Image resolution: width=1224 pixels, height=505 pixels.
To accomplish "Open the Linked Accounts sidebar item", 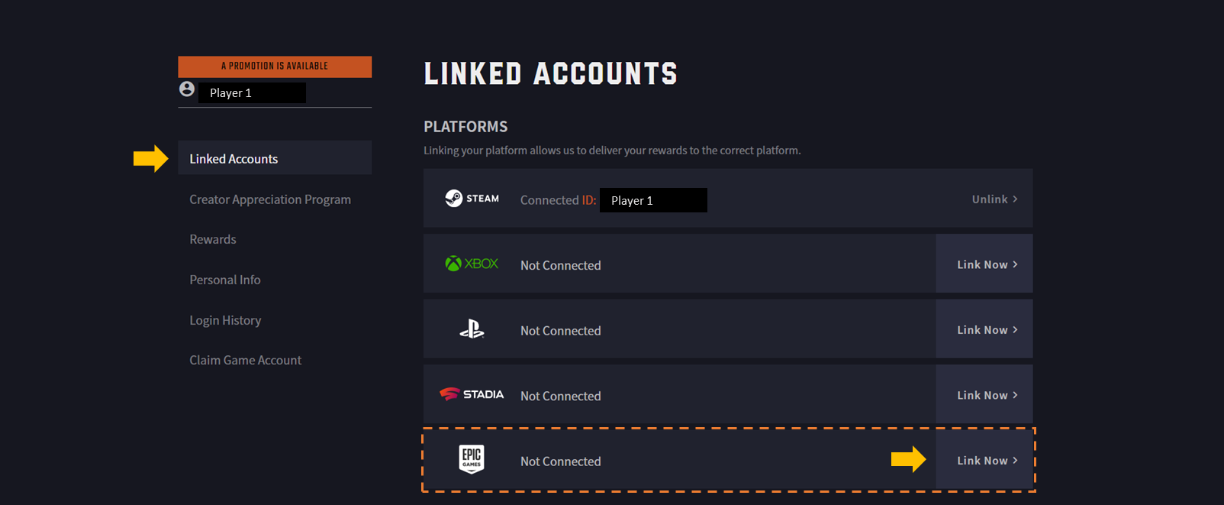I will pyautogui.click(x=234, y=159).
